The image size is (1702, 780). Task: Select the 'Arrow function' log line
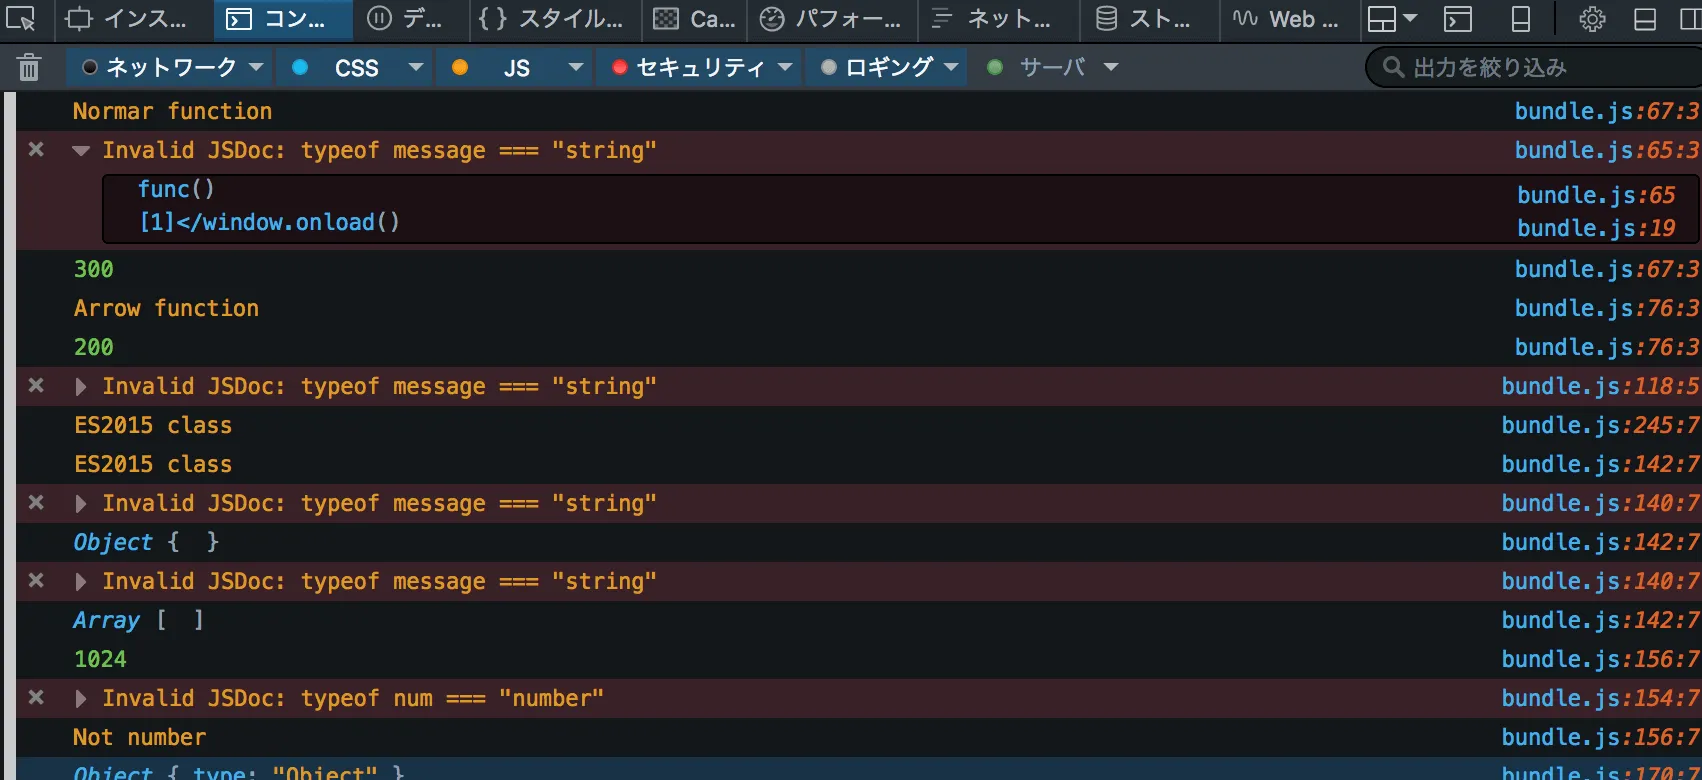pos(166,308)
